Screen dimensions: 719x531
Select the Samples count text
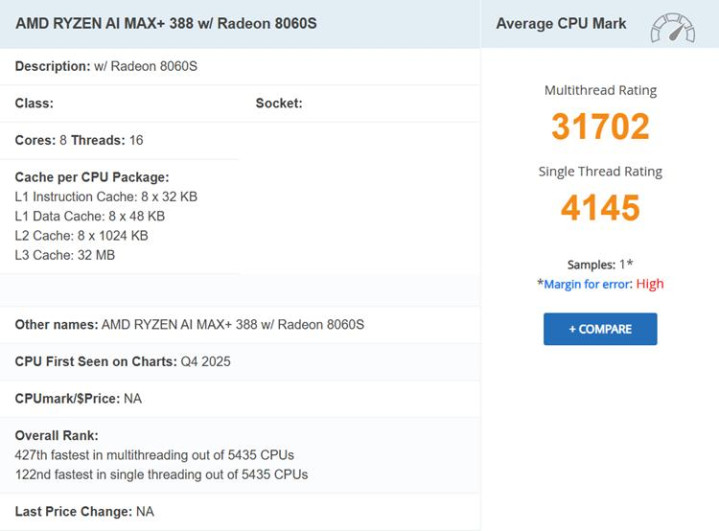[600, 265]
